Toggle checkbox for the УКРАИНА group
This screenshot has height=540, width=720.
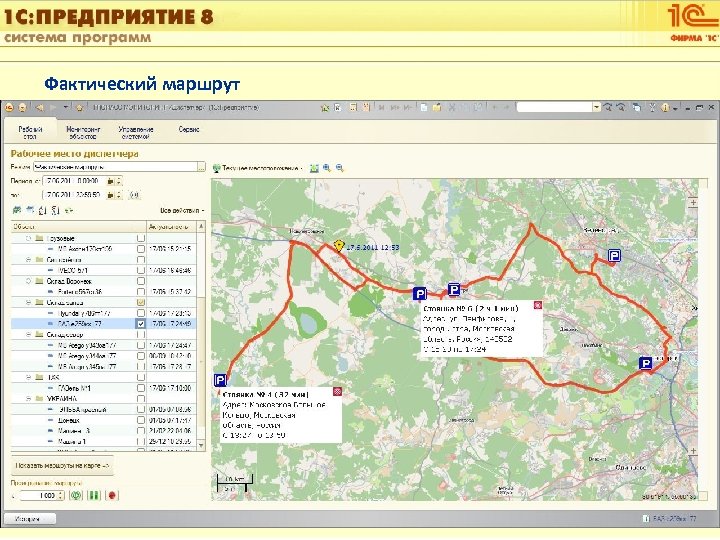141,399
